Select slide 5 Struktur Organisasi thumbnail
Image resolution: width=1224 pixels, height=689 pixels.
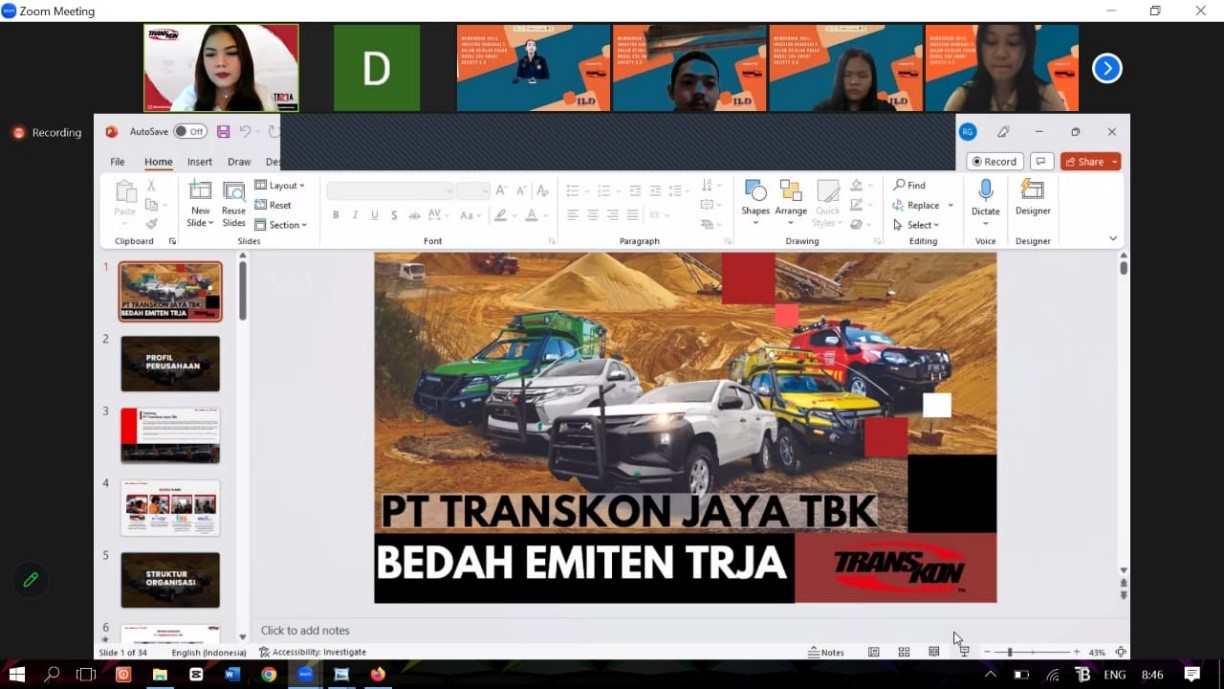[170, 580]
